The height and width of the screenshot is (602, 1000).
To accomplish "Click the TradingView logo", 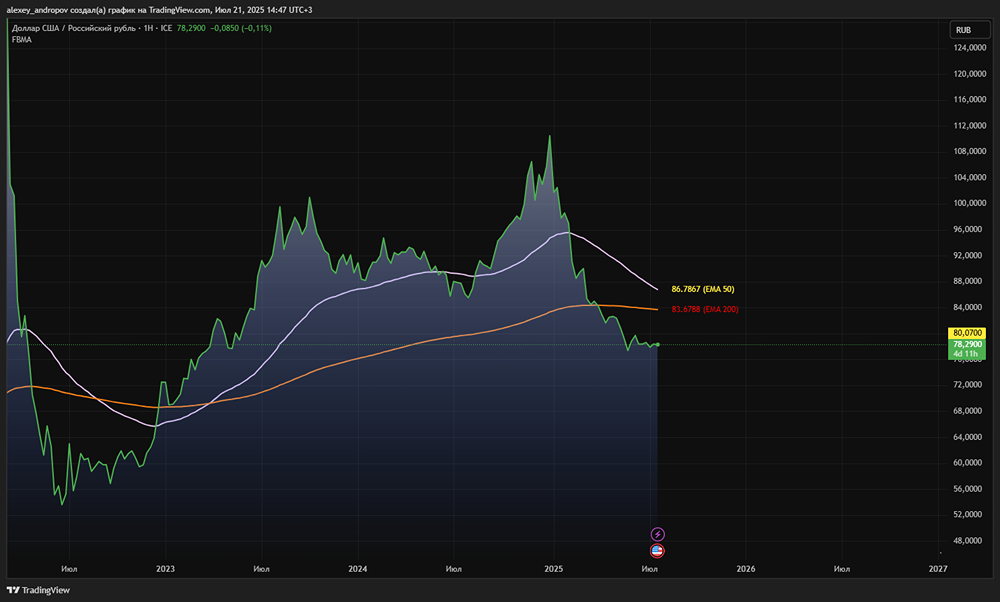I will (38, 591).
